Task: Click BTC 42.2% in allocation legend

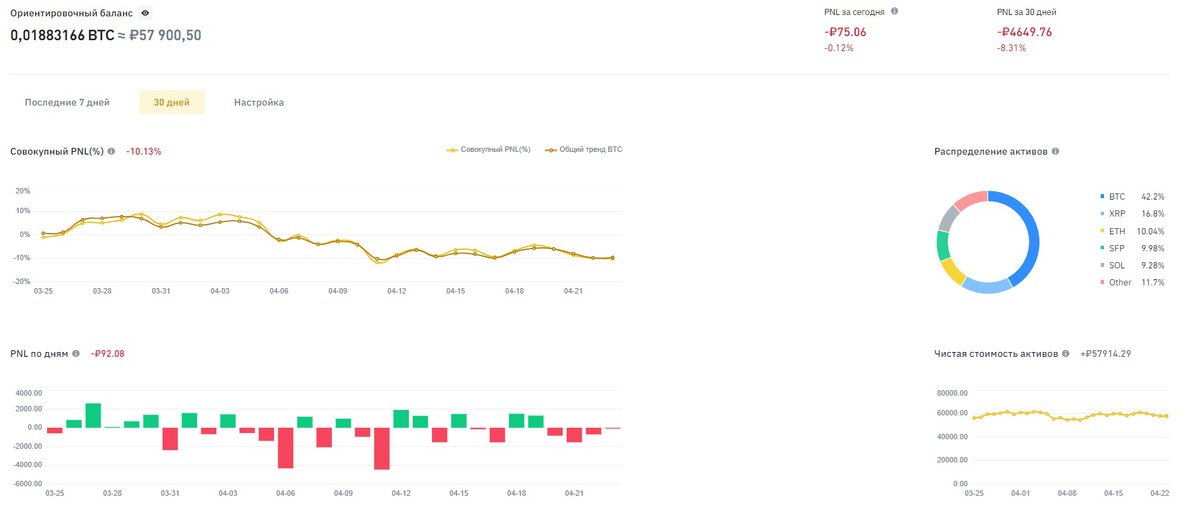Action: [1130, 197]
